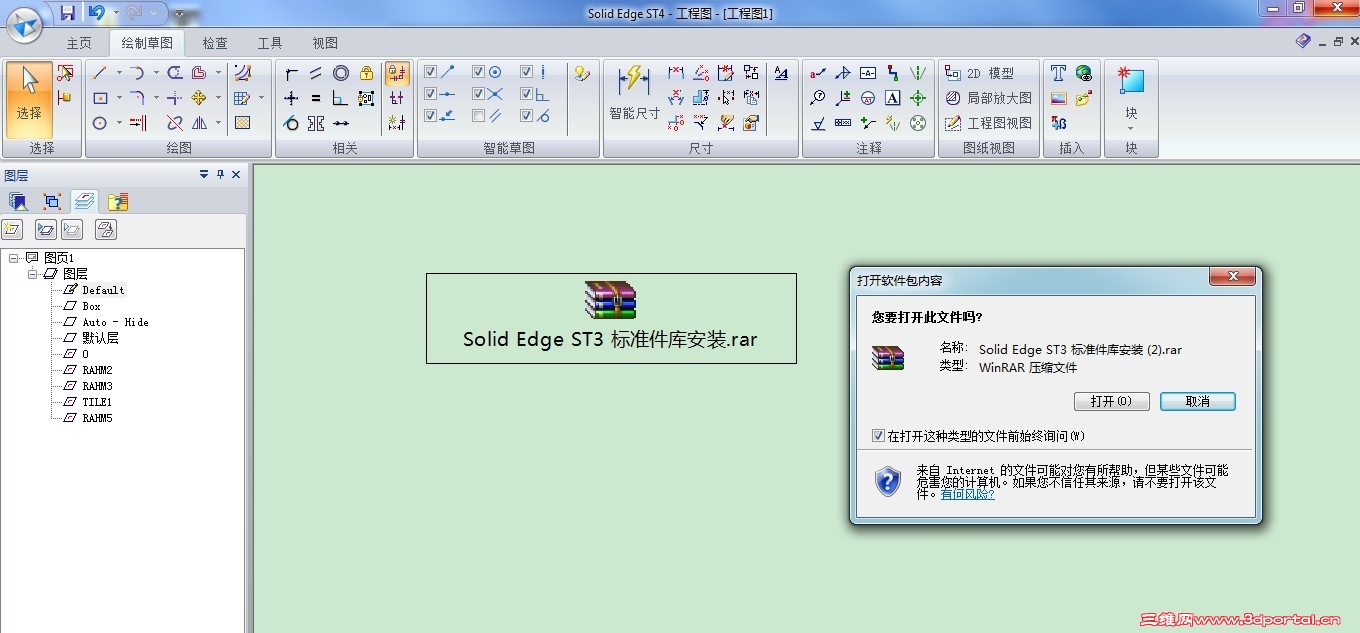Apply the Equal relationship constraint
This screenshot has width=1360, height=633.
coord(316,98)
